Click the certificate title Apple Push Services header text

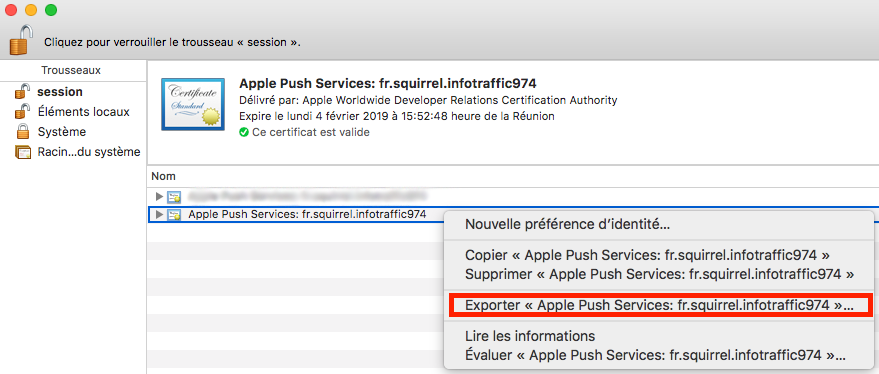[x=388, y=84]
